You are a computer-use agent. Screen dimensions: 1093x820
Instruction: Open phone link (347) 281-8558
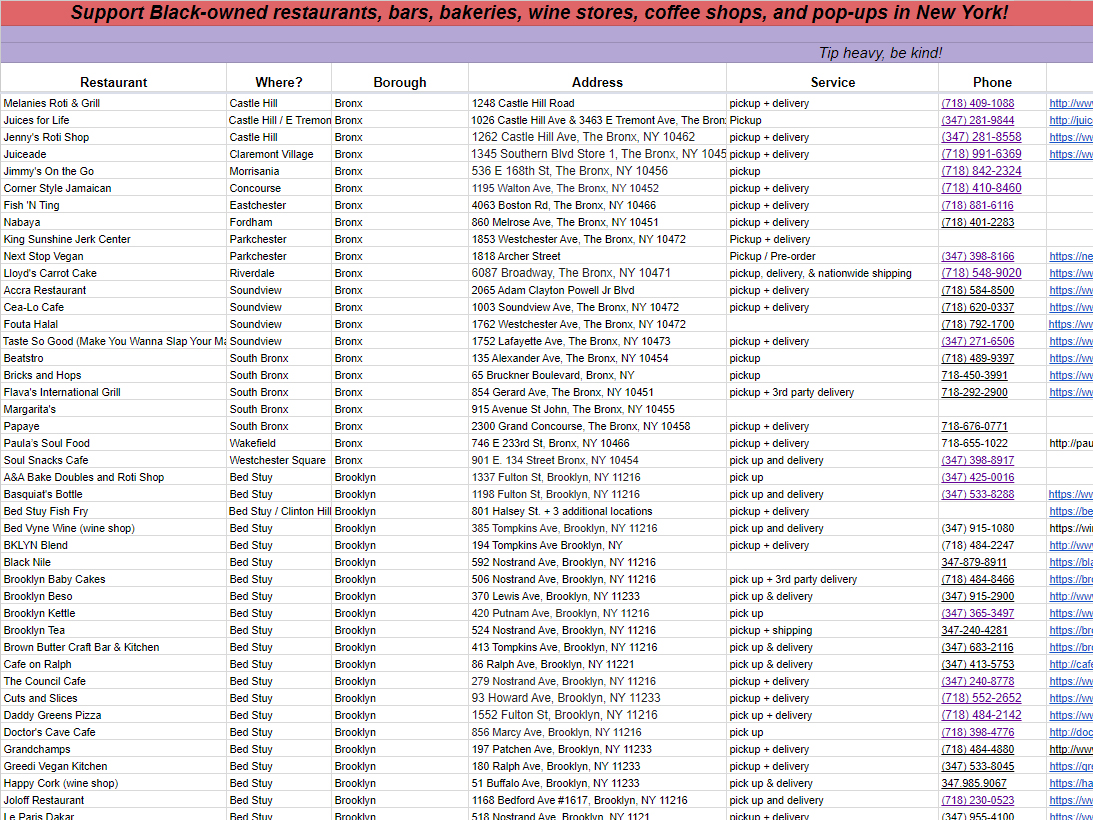[981, 137]
